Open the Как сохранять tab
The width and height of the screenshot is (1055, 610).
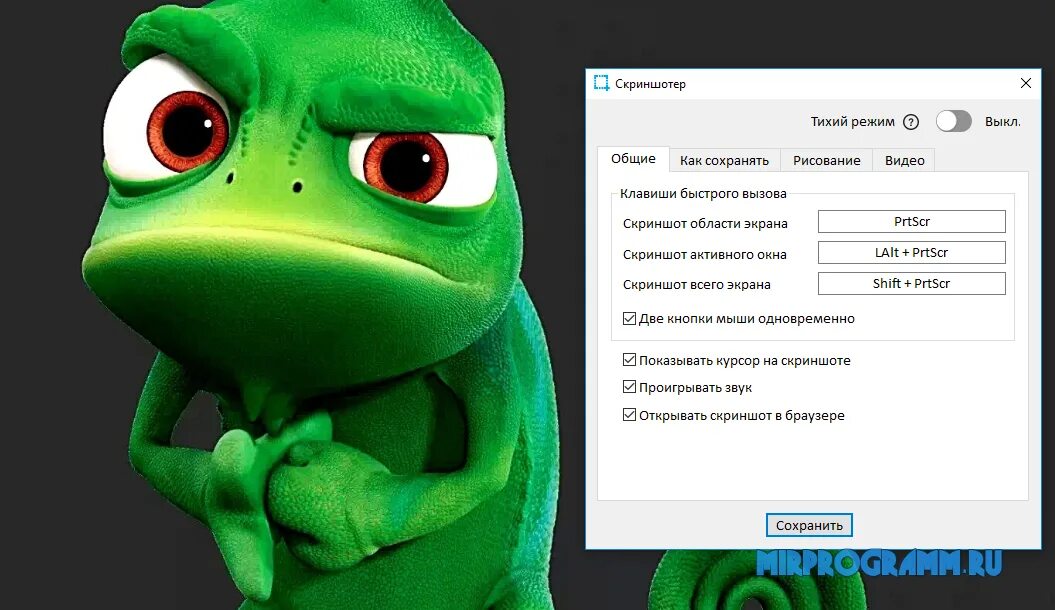724,160
